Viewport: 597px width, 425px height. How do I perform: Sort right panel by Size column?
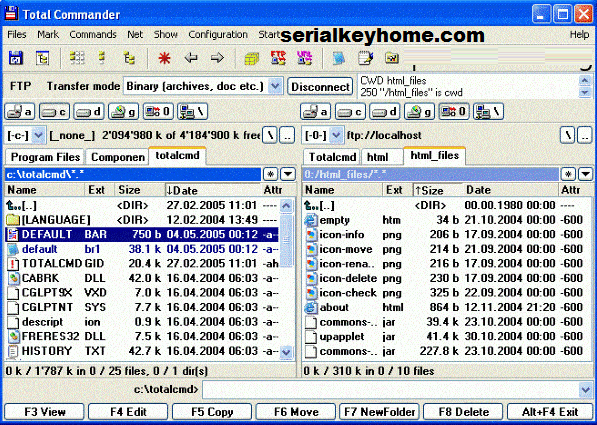[437, 190]
